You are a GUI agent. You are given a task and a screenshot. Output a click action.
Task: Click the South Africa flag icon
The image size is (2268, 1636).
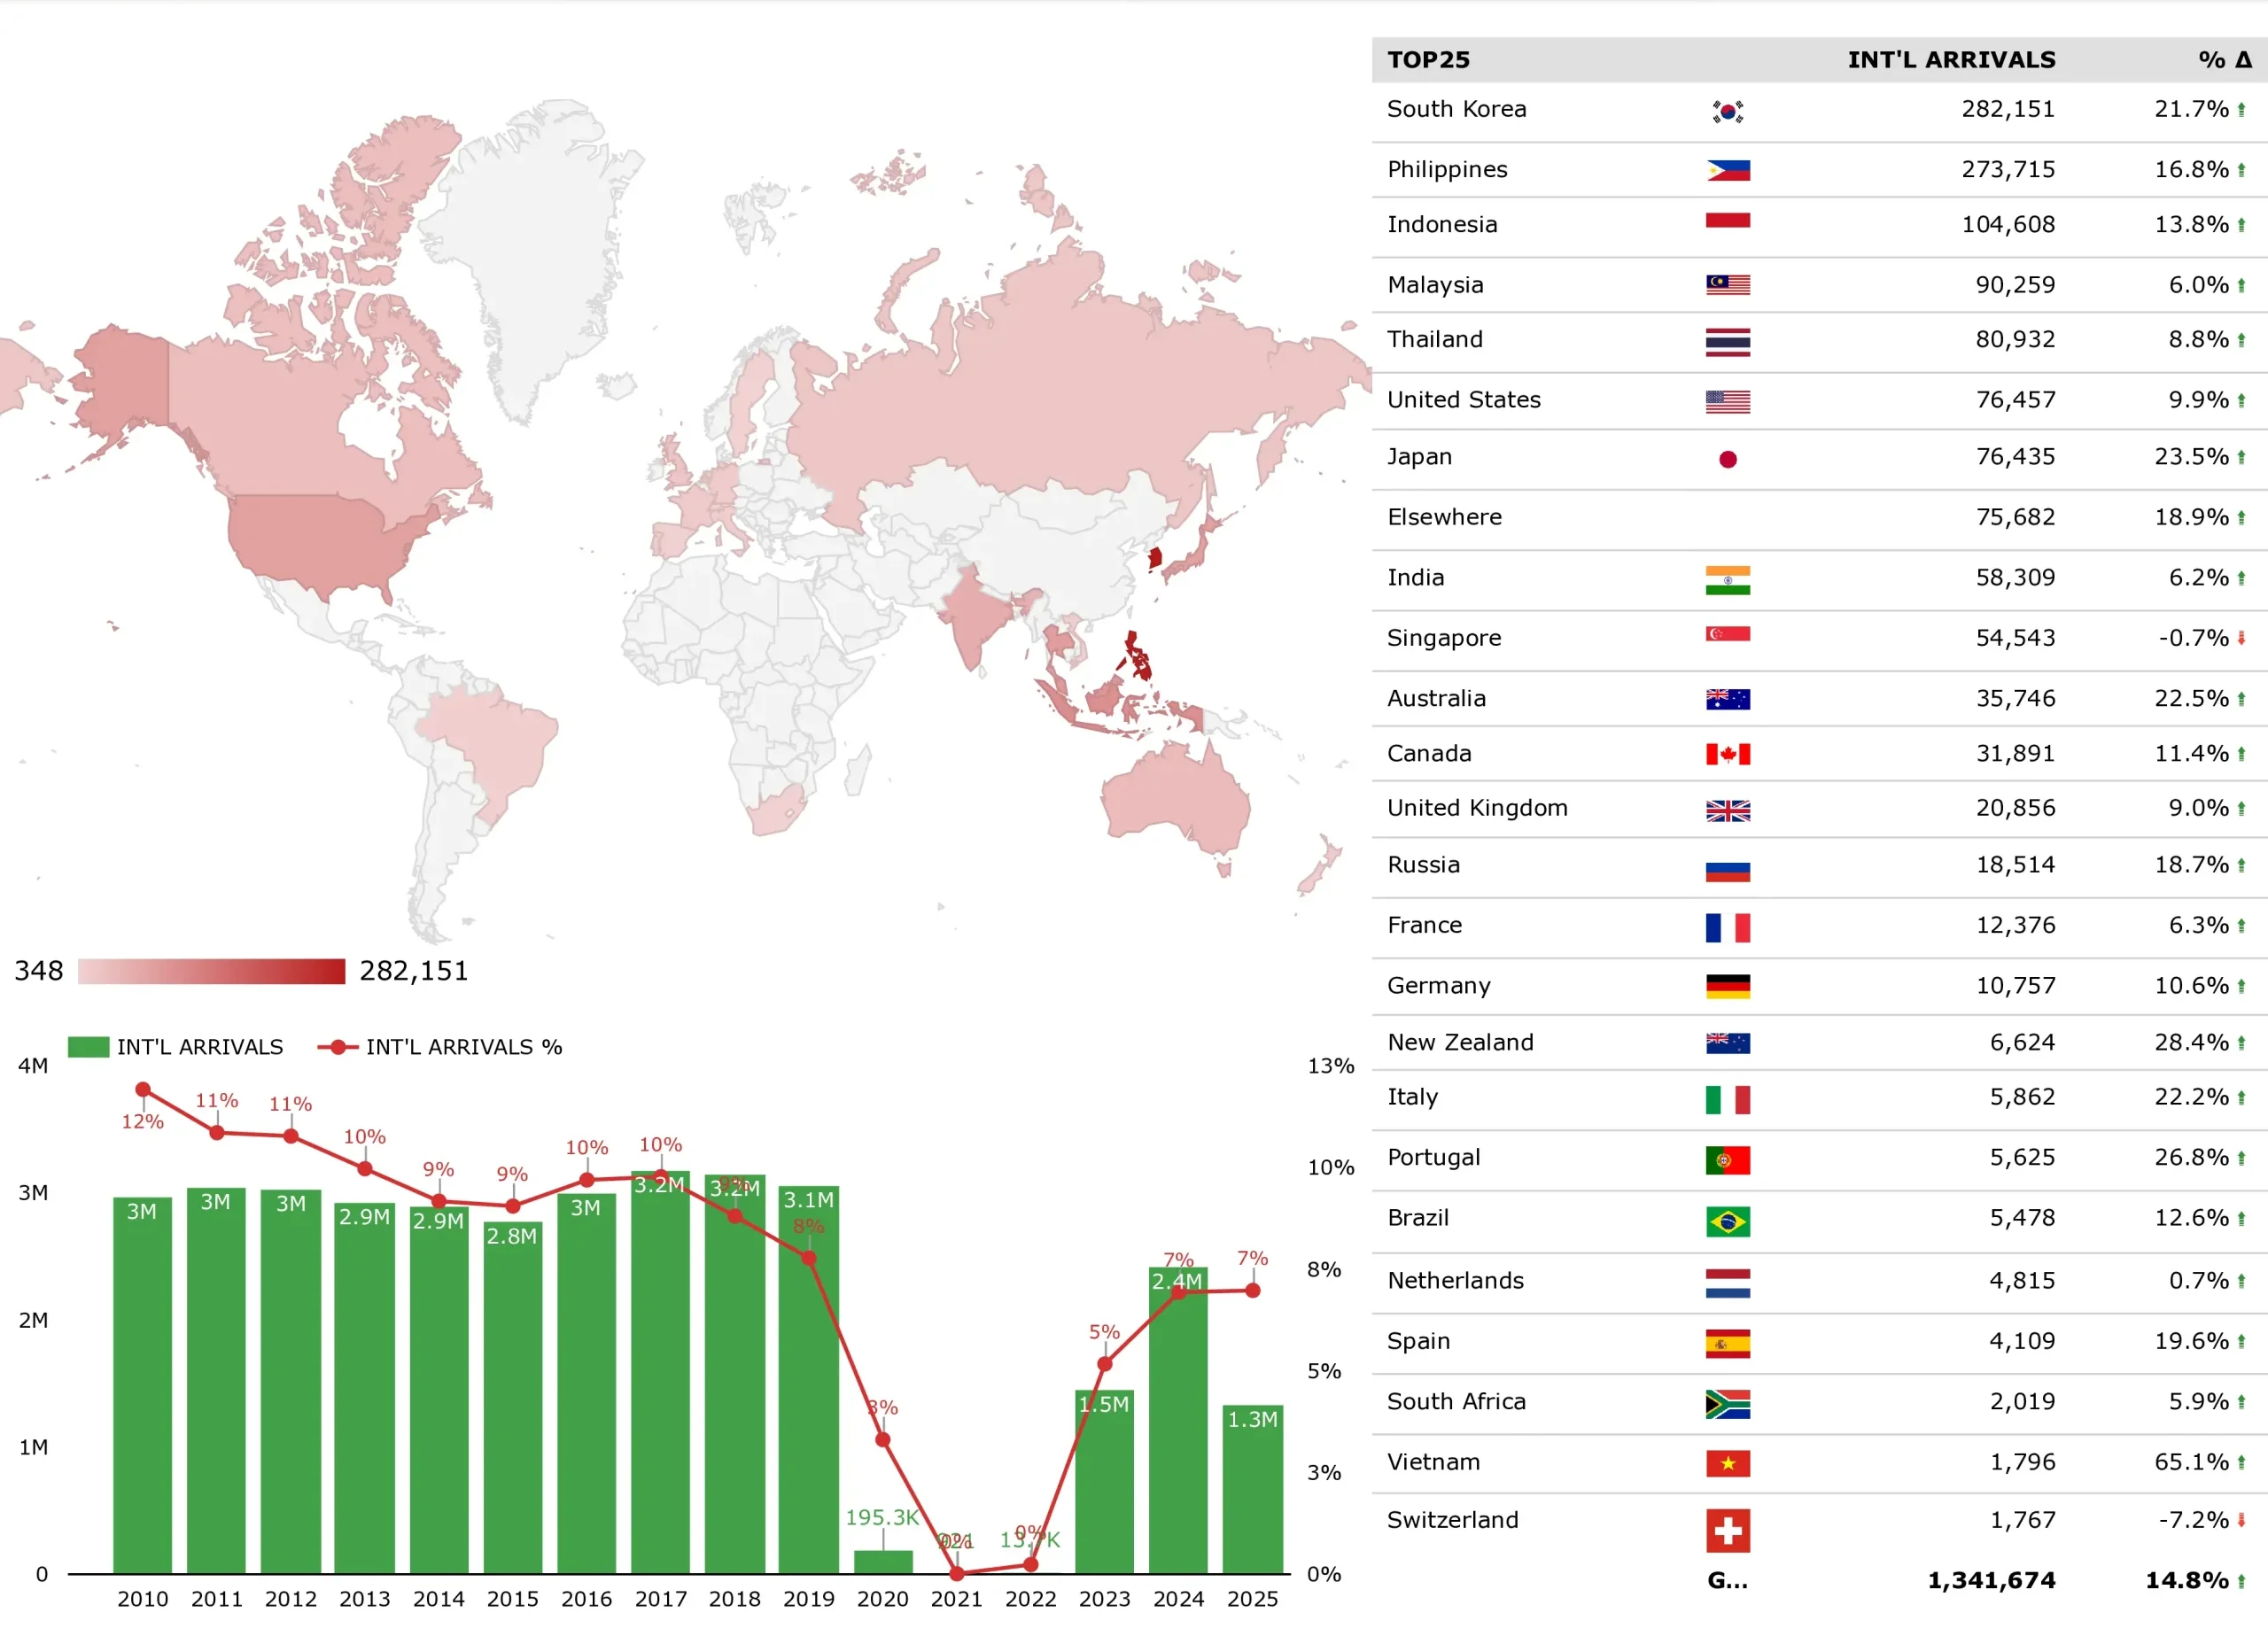[1727, 1405]
